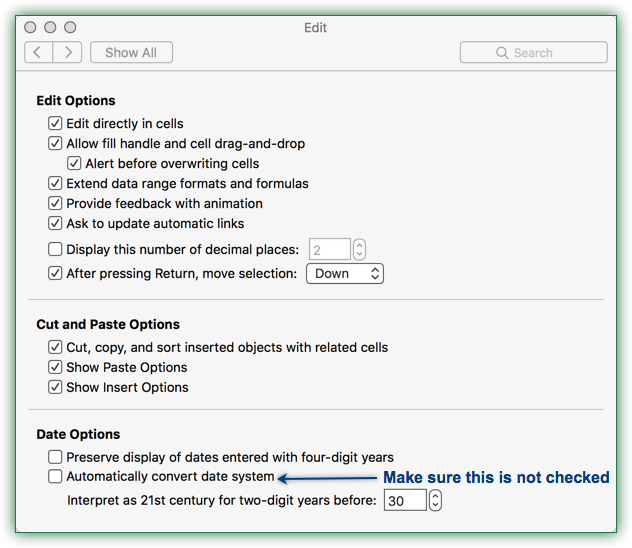Click inside the Search field
The width and height of the screenshot is (632, 548).
click(x=534, y=52)
